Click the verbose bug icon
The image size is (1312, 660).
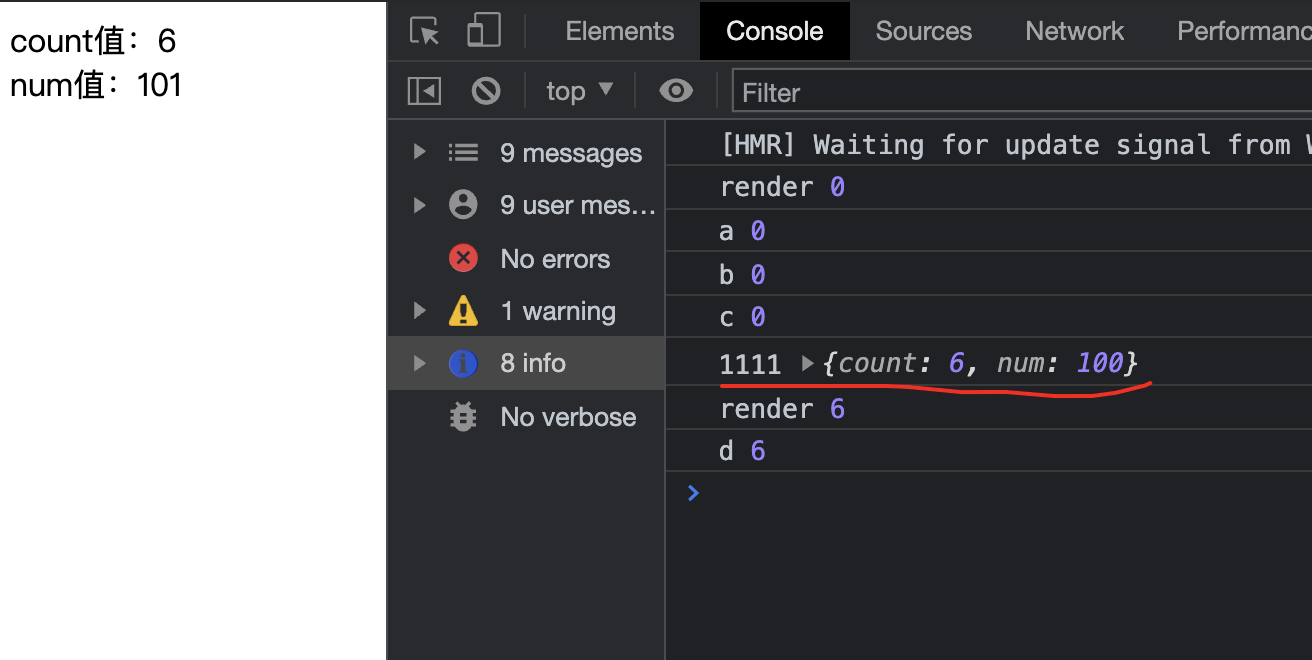(463, 416)
